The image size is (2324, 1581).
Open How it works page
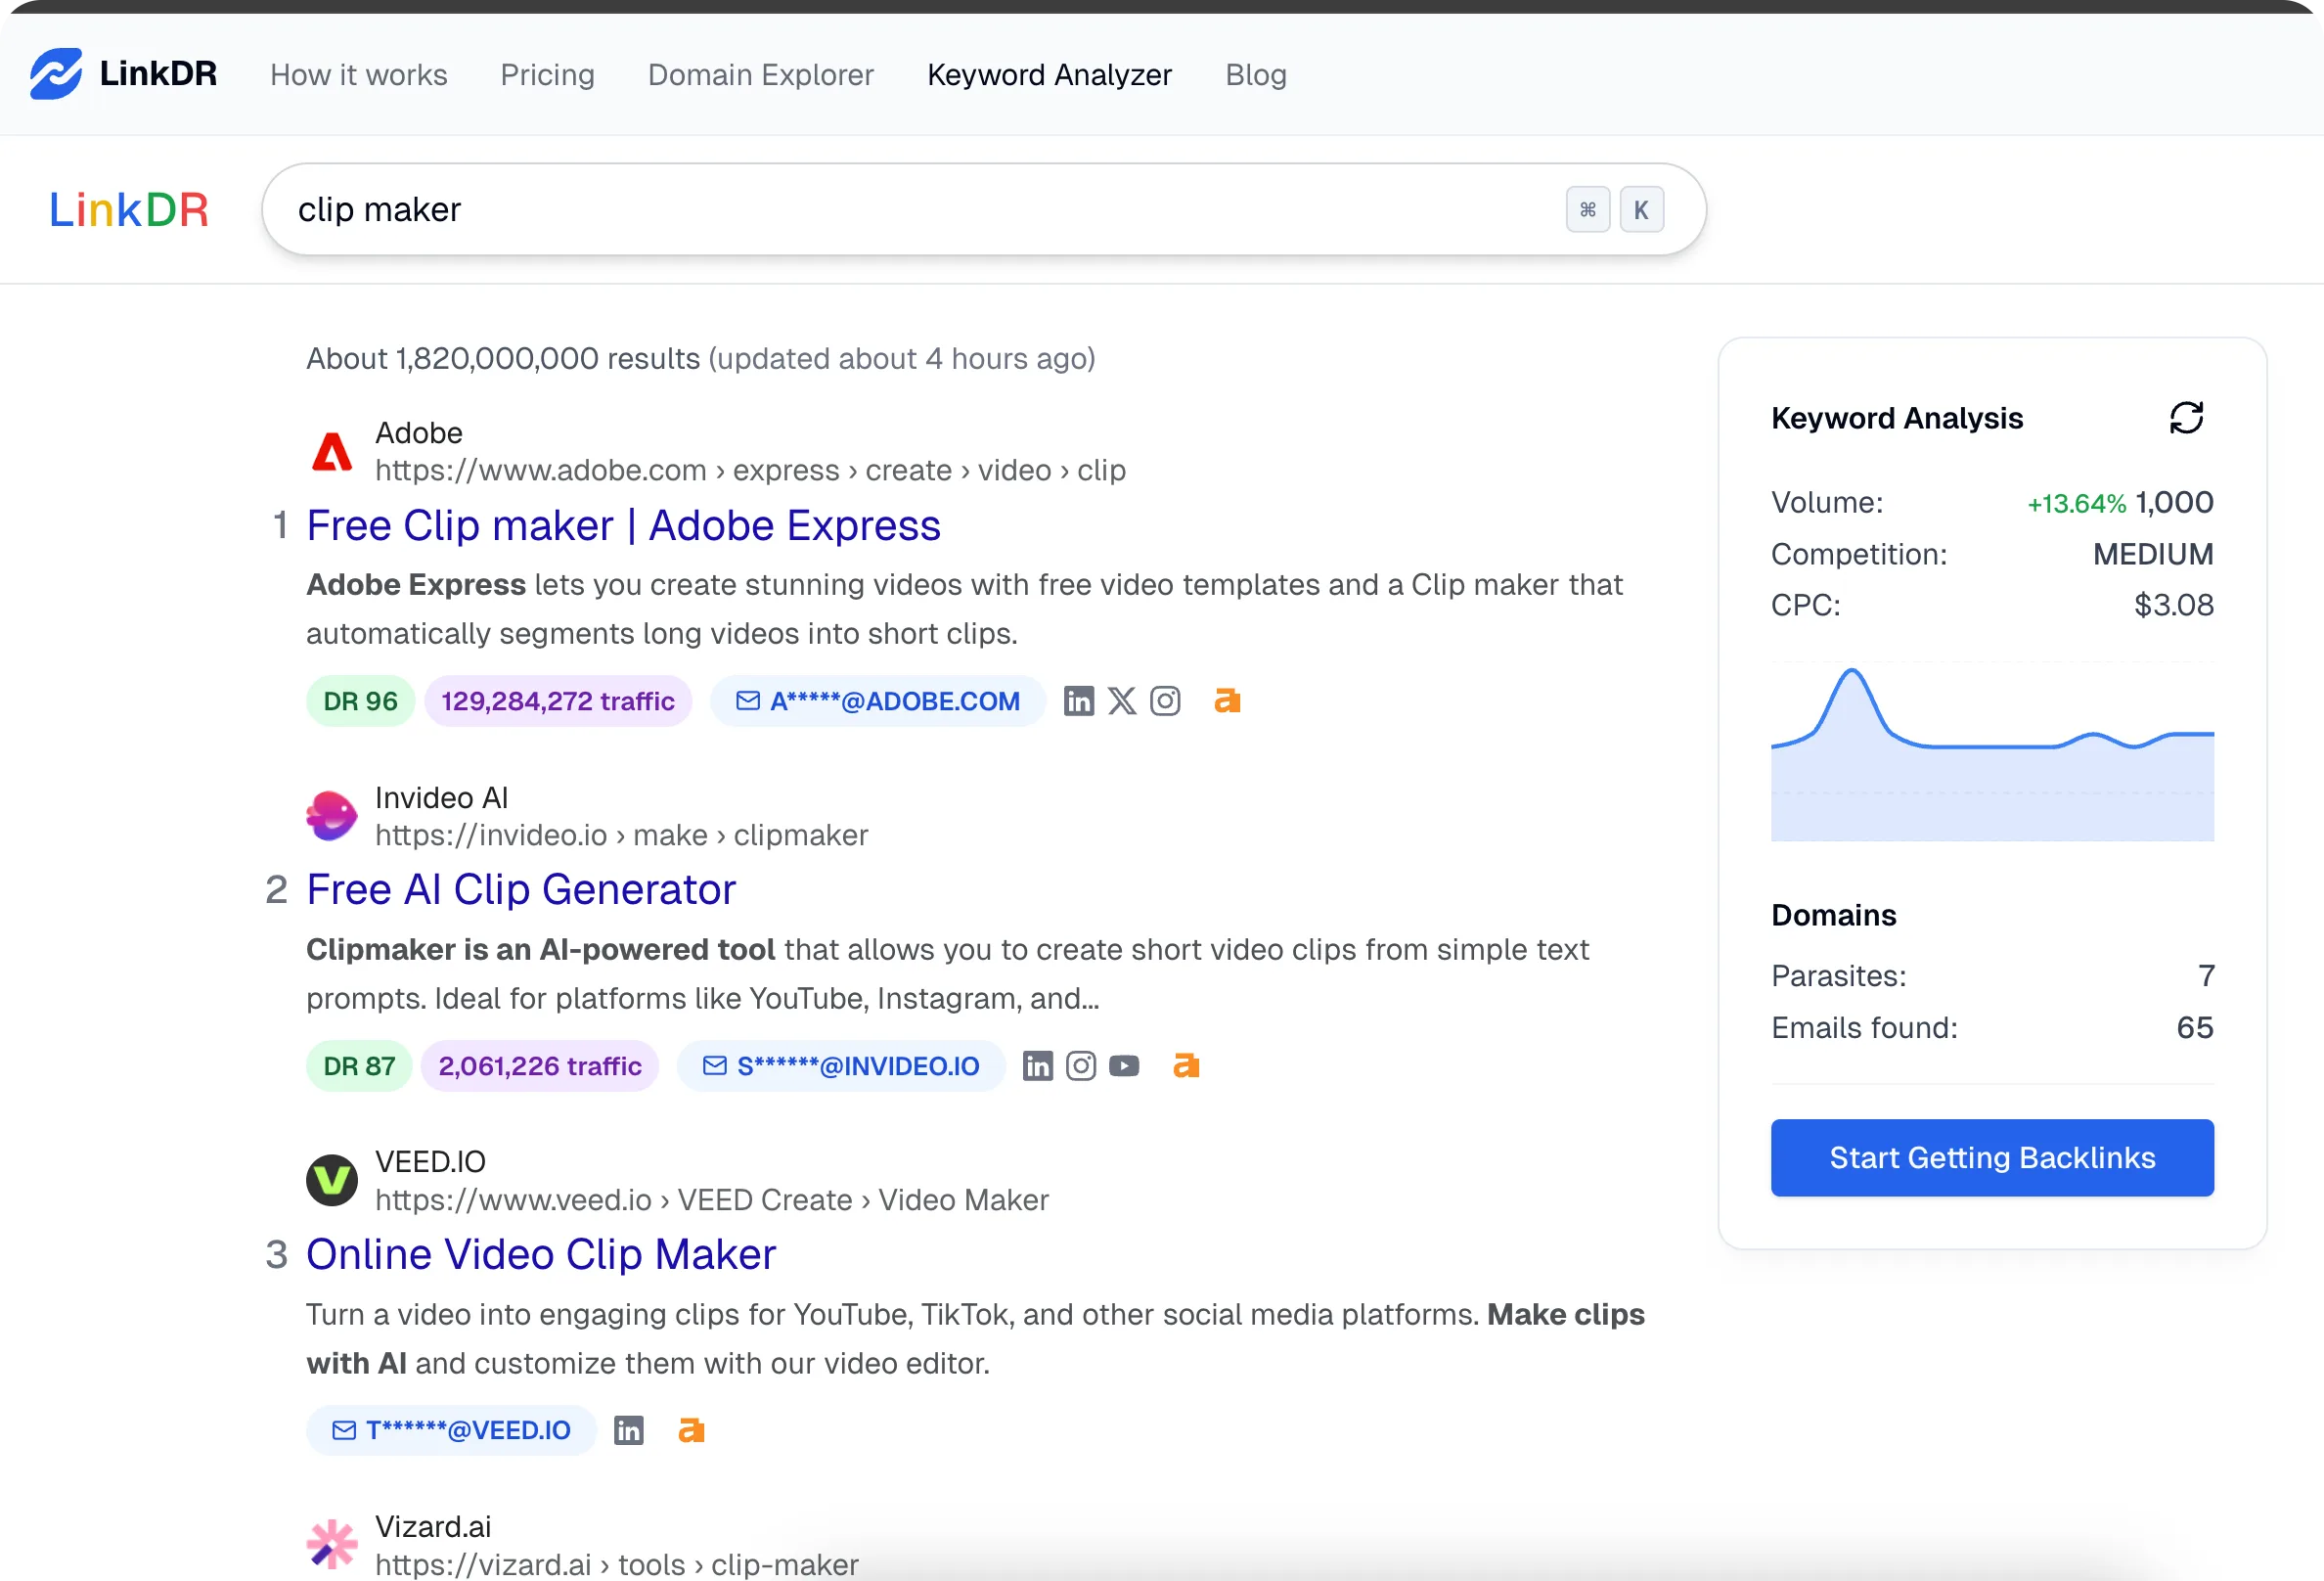point(359,75)
